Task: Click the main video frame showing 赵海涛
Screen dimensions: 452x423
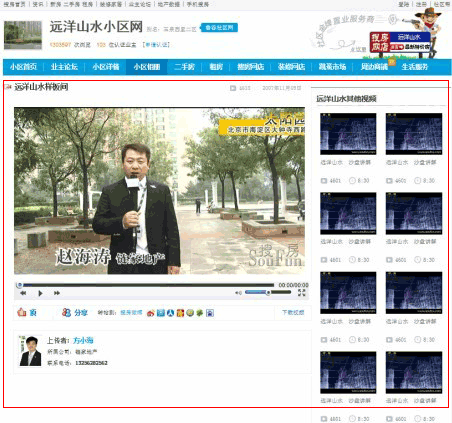Action: [159, 191]
